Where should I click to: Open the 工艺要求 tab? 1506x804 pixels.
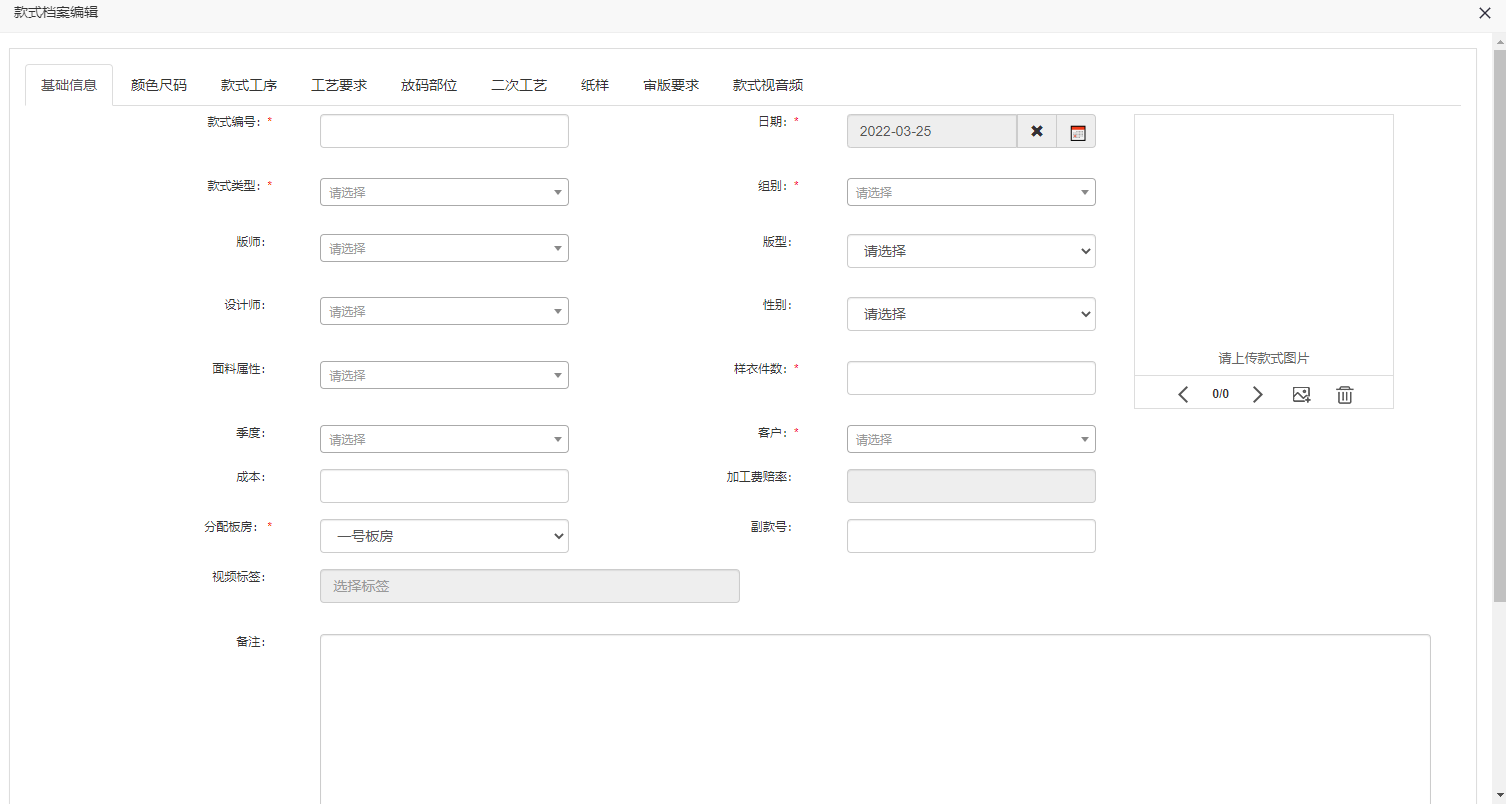pos(339,85)
